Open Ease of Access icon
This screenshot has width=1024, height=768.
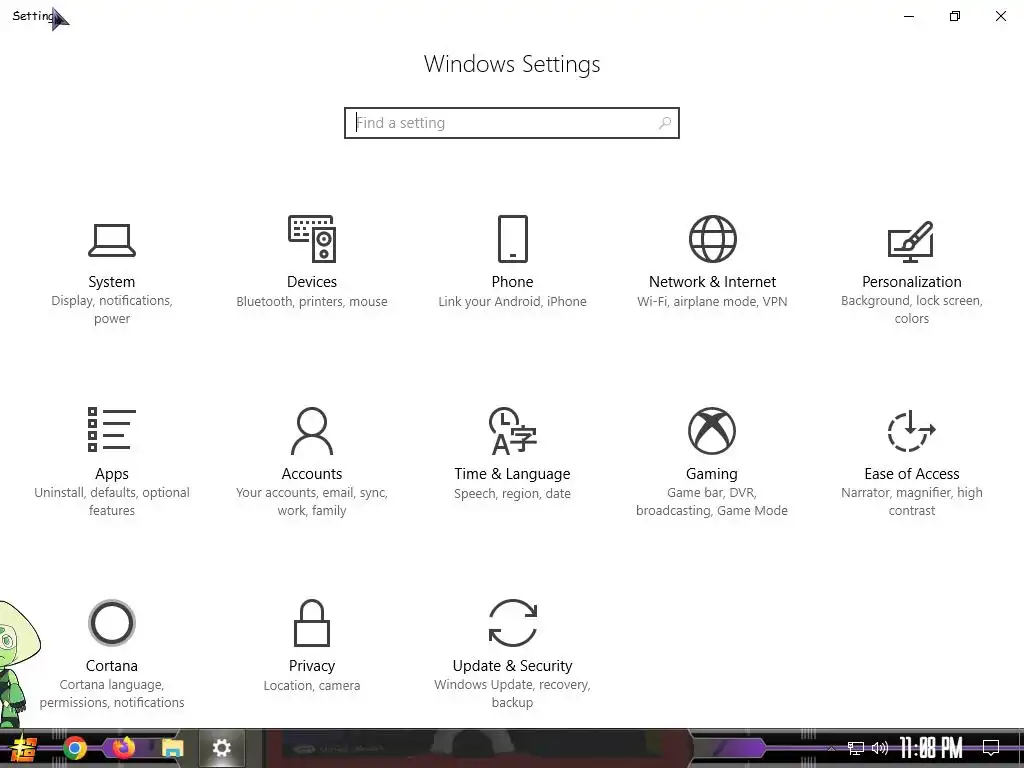[x=911, y=431]
